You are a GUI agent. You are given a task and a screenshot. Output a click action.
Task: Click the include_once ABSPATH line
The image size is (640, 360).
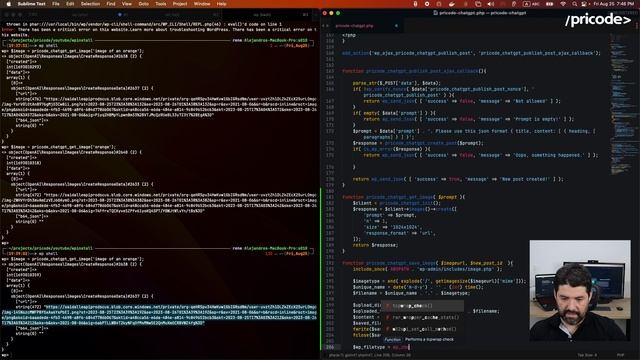(x=427, y=269)
